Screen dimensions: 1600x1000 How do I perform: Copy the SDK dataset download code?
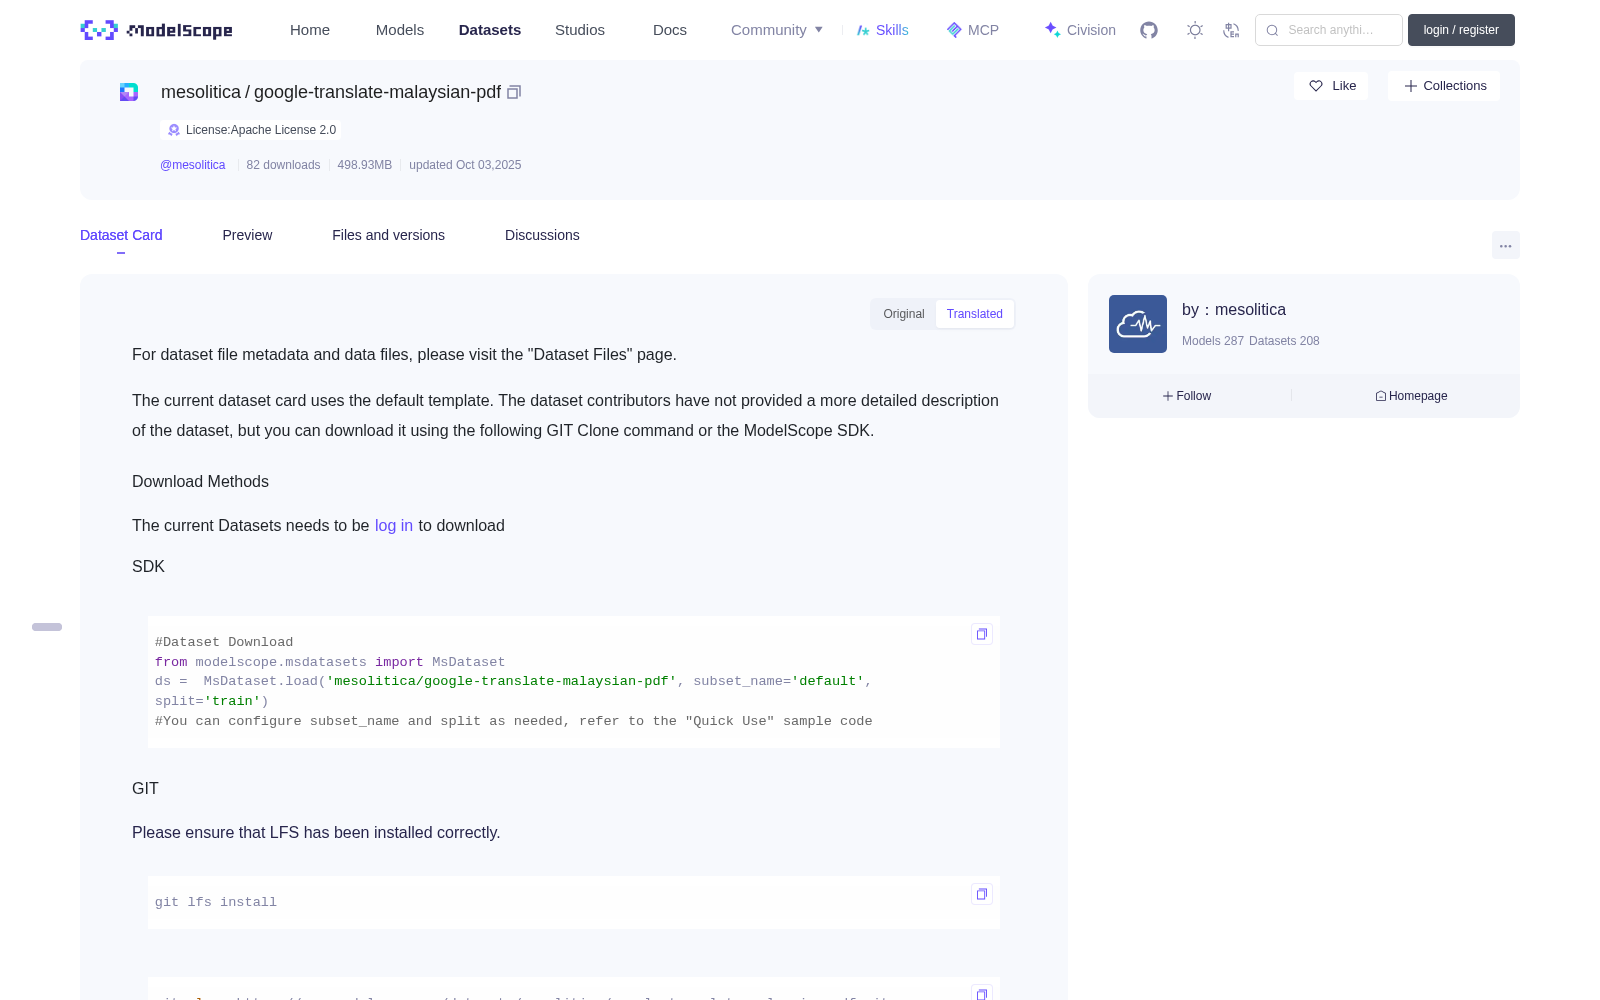(982, 634)
